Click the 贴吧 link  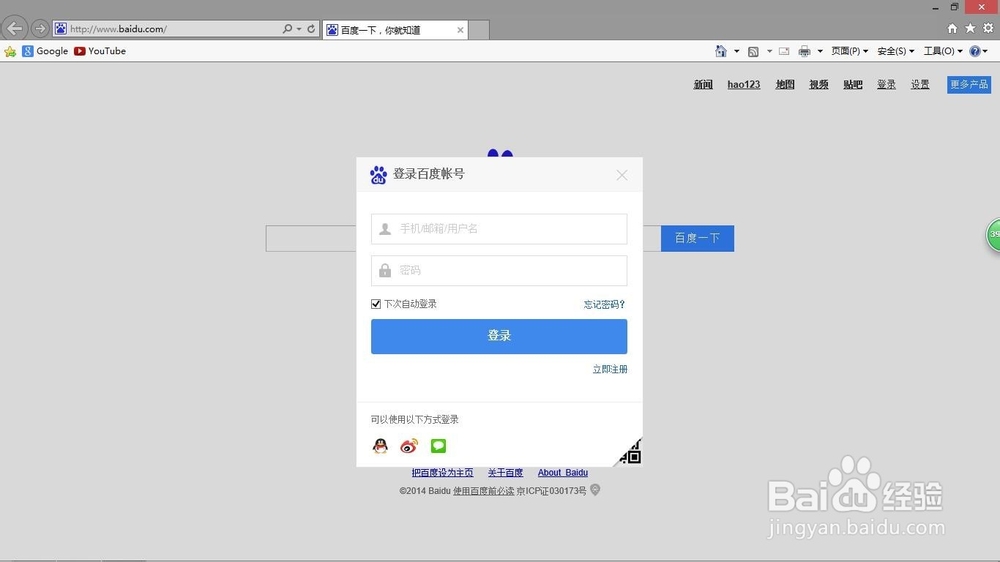click(853, 84)
